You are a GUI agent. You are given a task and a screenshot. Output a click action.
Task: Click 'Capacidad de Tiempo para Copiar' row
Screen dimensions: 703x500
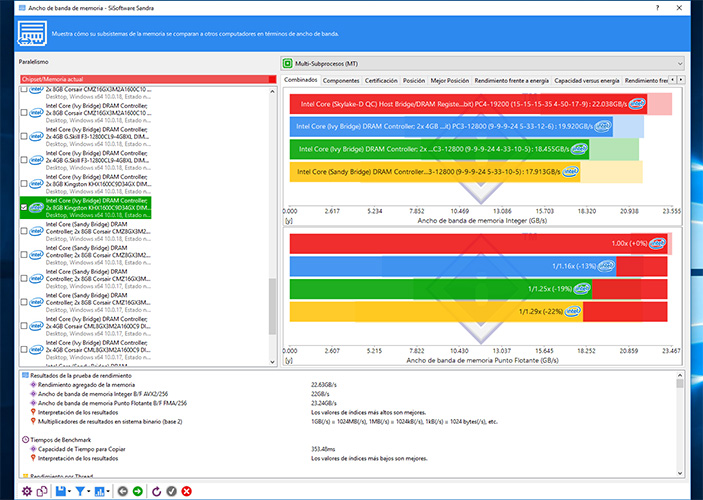point(82,449)
